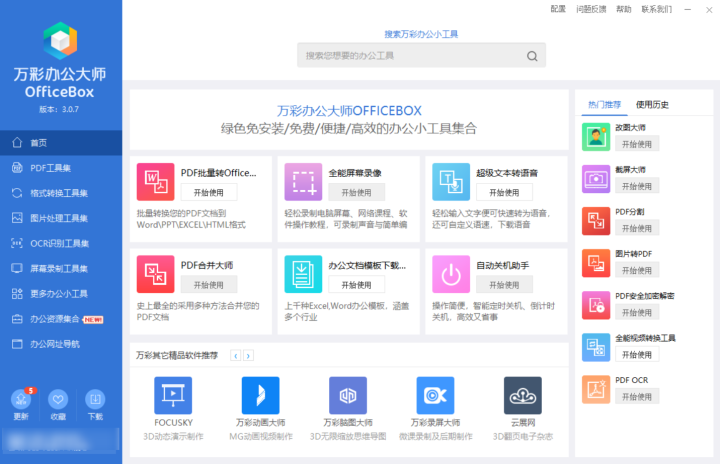Start using PDF批量转Office
The width and height of the screenshot is (720, 464).
coord(208,192)
